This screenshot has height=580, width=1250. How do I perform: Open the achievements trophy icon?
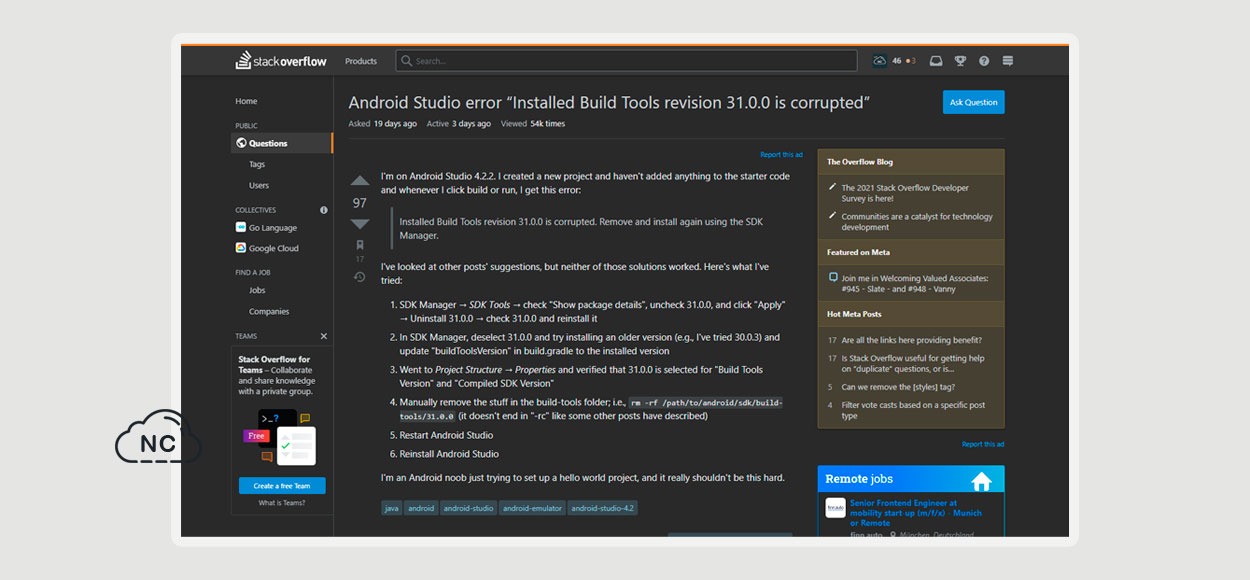[x=960, y=61]
